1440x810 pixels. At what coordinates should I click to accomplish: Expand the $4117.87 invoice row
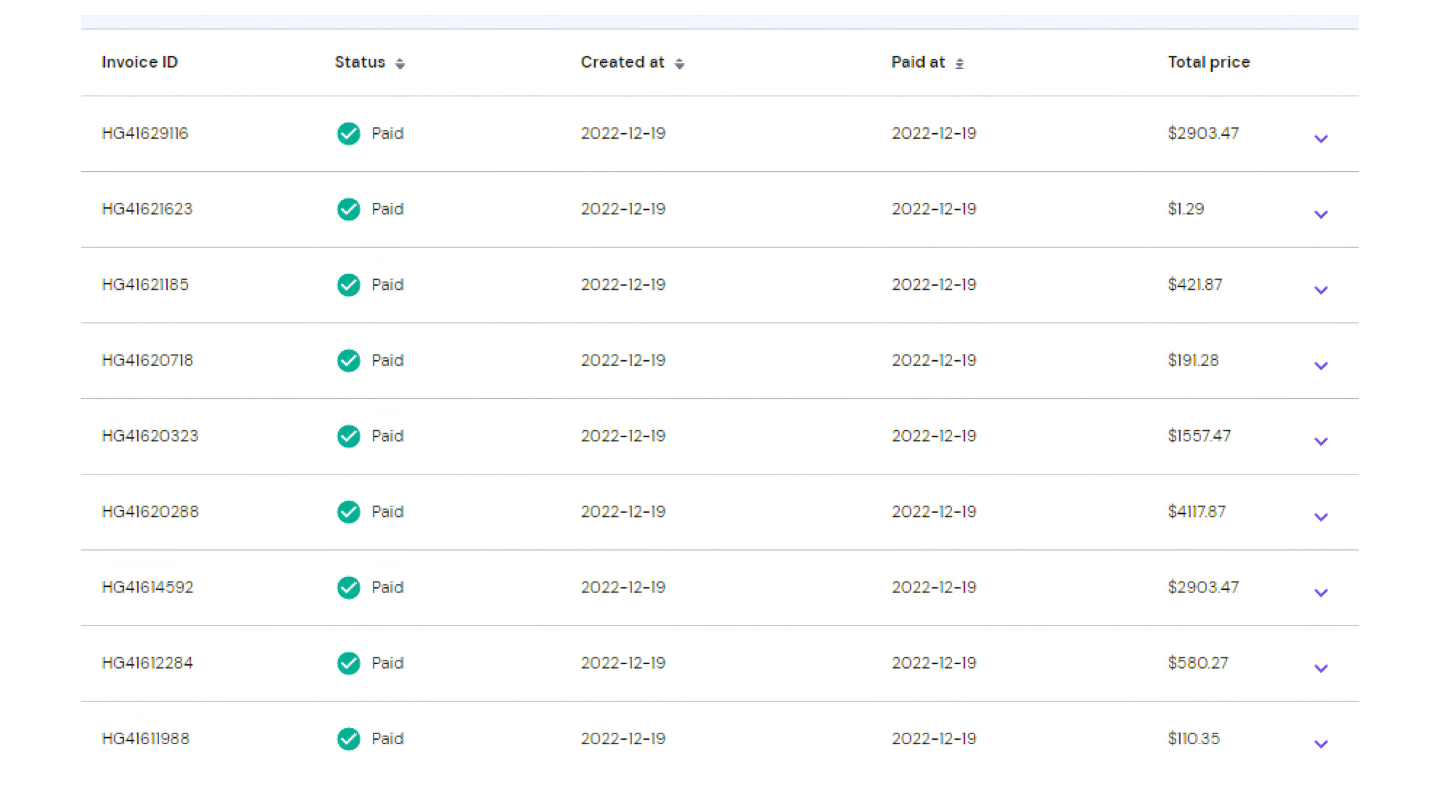pyautogui.click(x=1320, y=517)
